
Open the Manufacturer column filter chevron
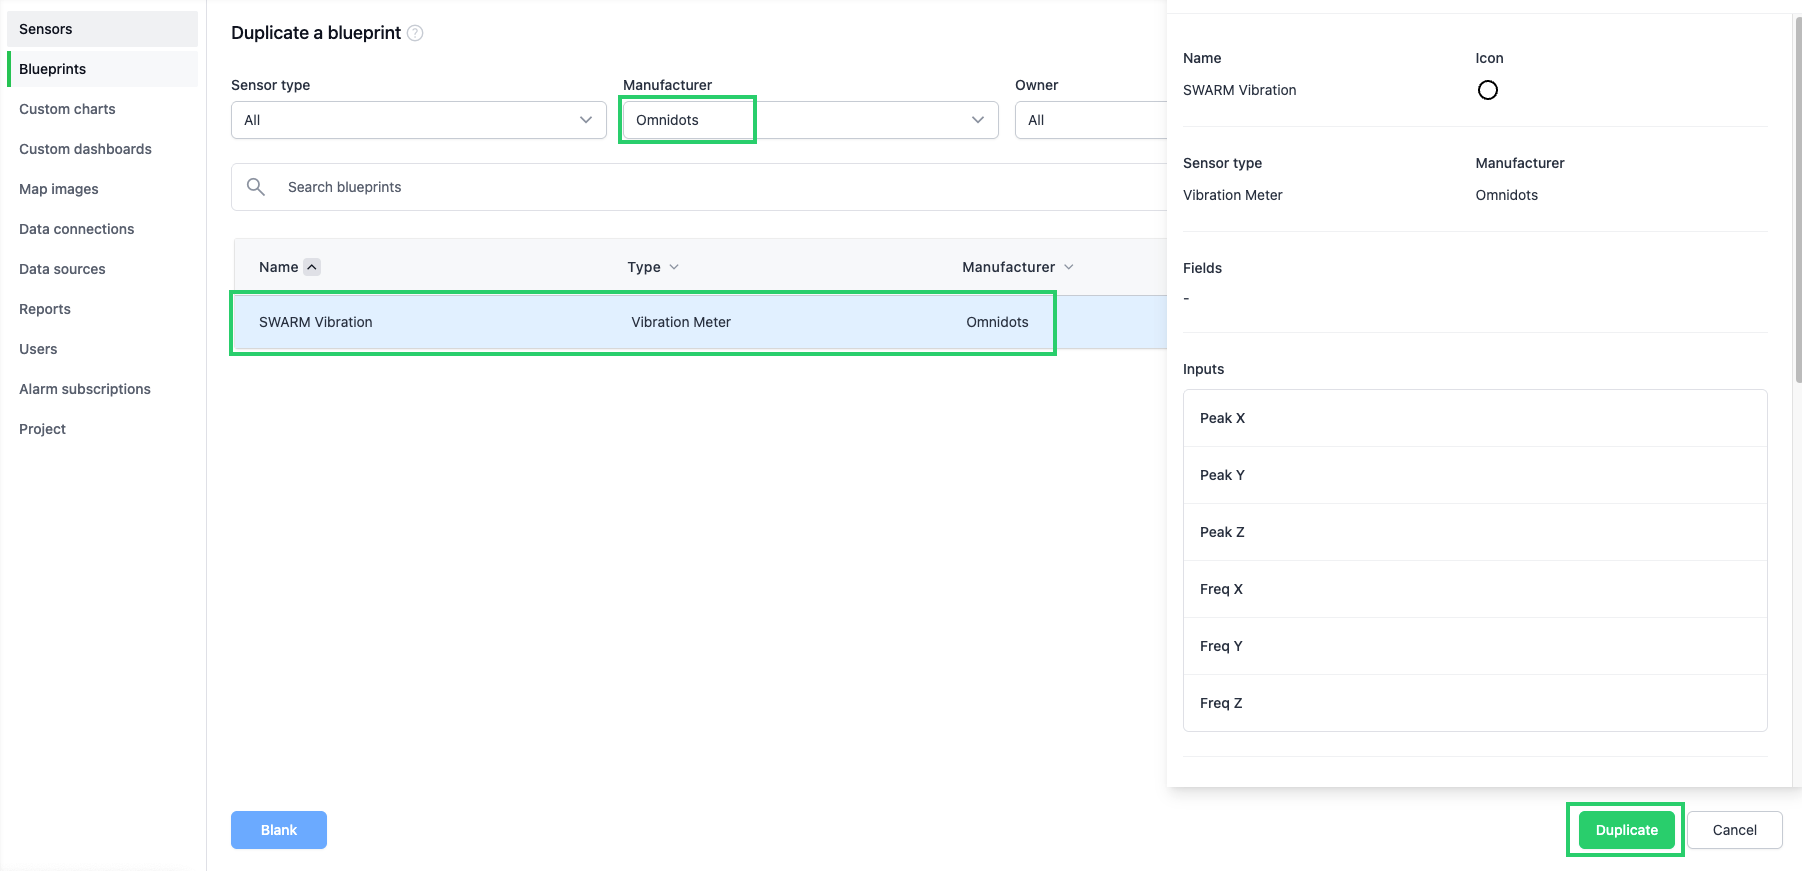coord(1069,267)
